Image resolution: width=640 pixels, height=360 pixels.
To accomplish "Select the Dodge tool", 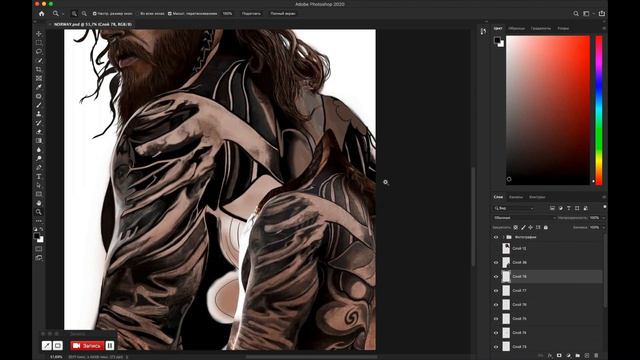I will tap(39, 158).
